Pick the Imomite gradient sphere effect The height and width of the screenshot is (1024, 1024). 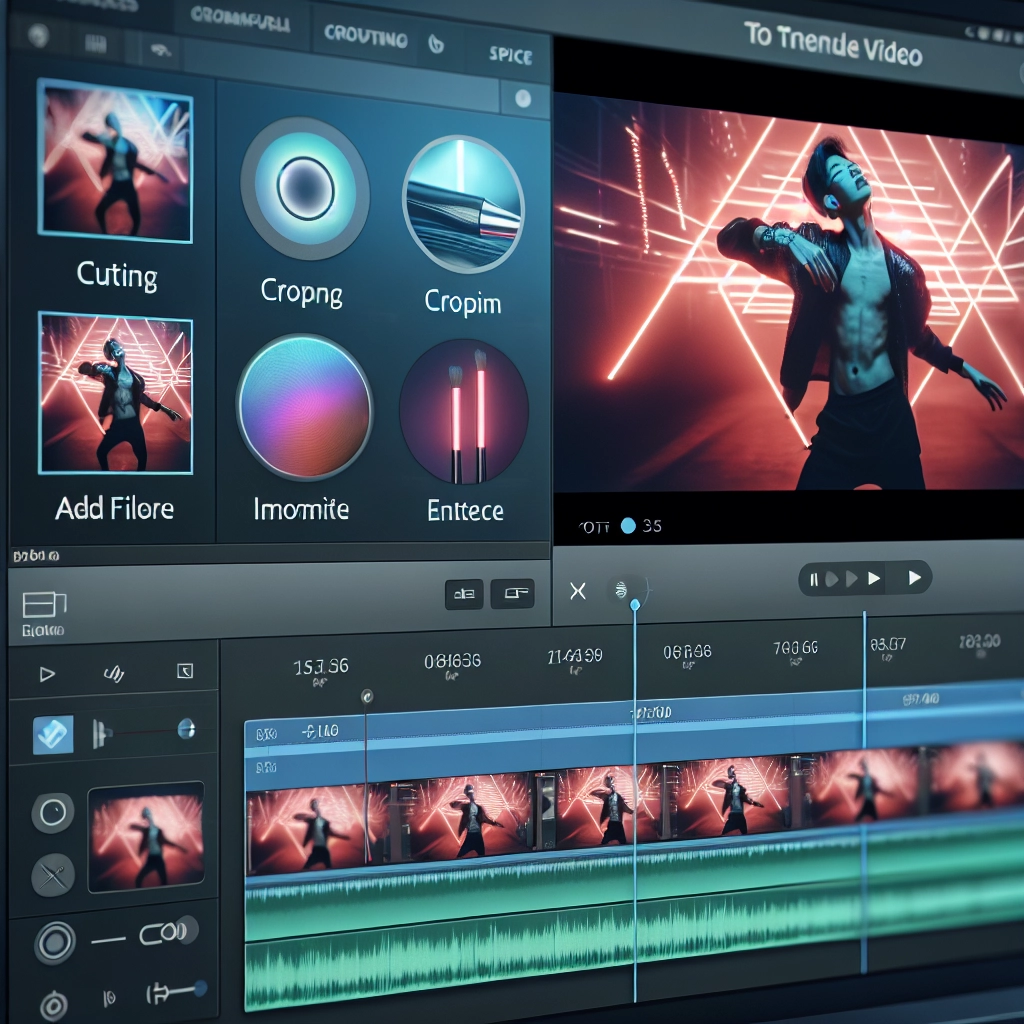(304, 407)
